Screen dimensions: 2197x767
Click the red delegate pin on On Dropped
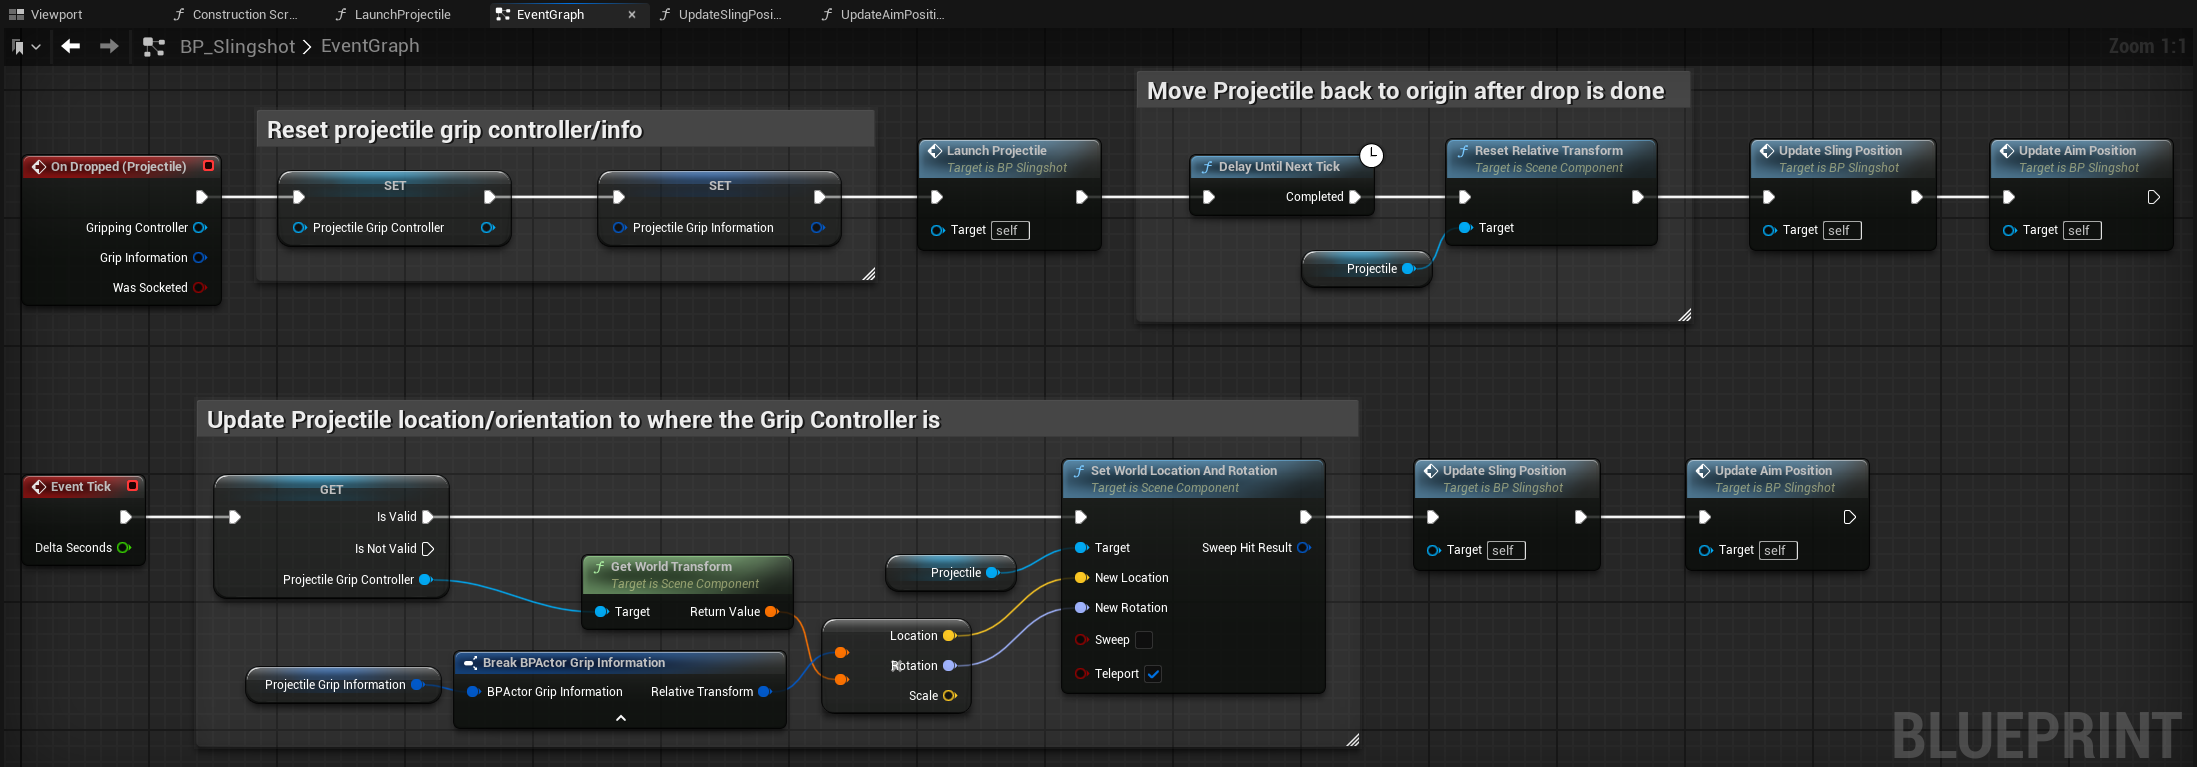click(x=209, y=166)
